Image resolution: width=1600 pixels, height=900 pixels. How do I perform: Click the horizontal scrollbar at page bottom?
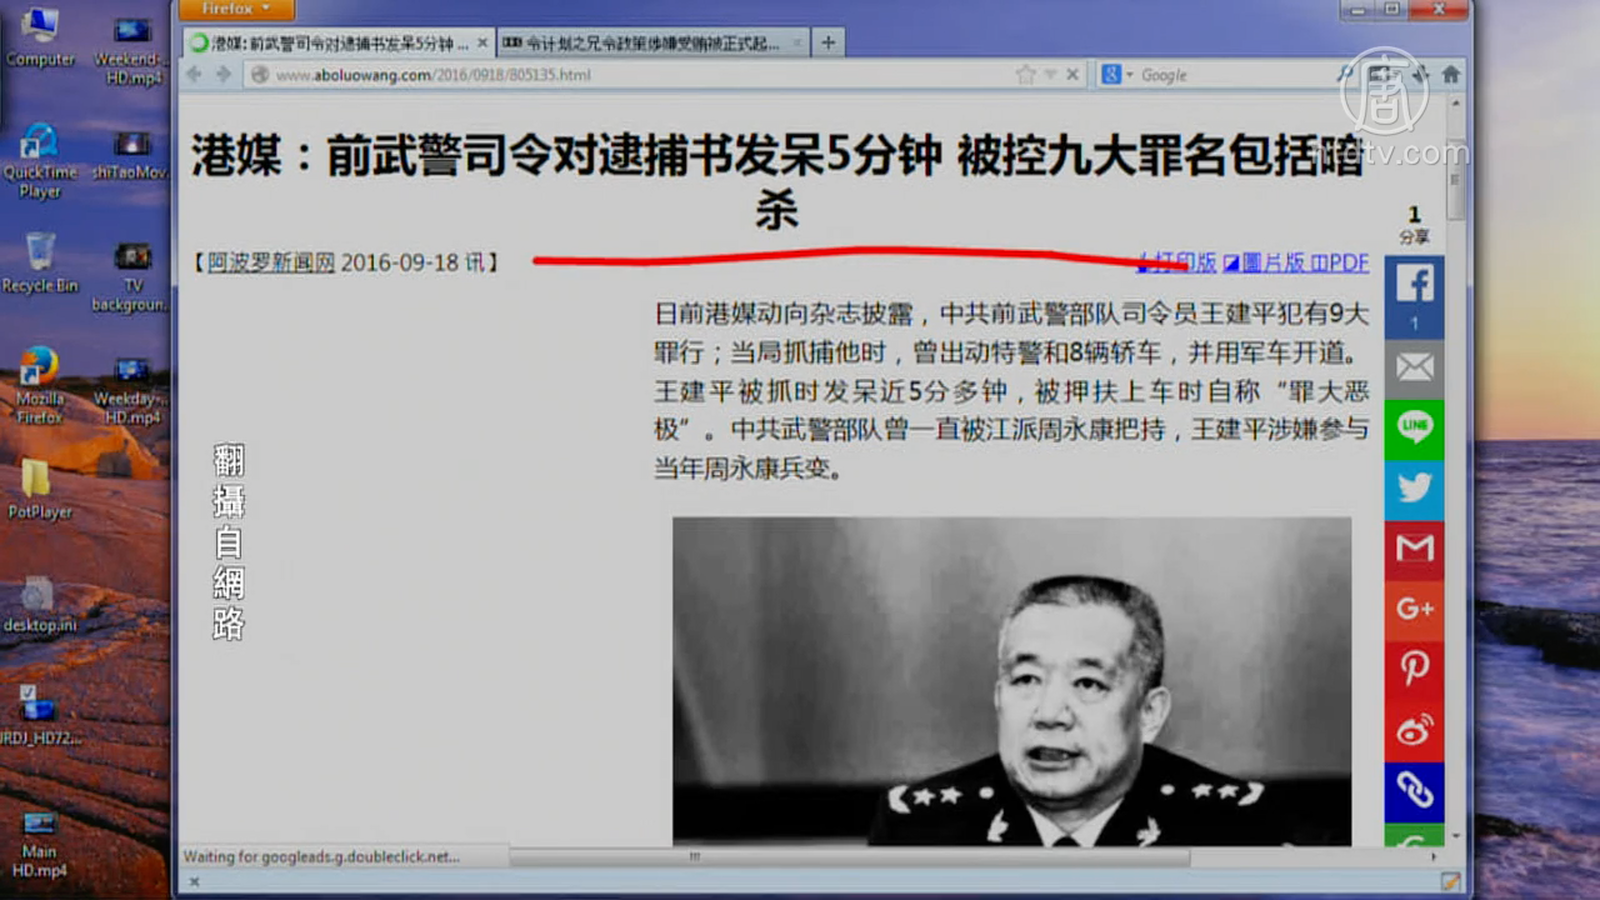coord(850,857)
